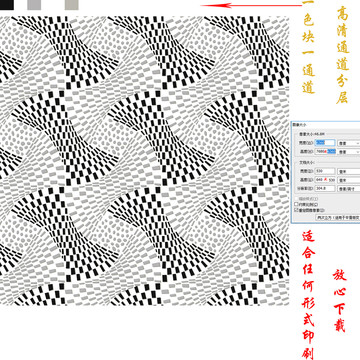Viewport: 360px width, 360px height.
Task: Open the bicubic resample method dropdown
Action: pos(338,217)
